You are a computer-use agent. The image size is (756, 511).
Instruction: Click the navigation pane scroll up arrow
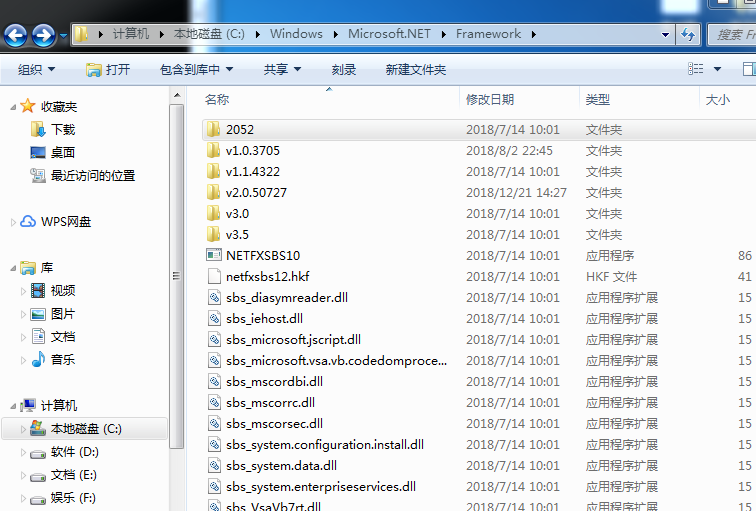point(177,95)
